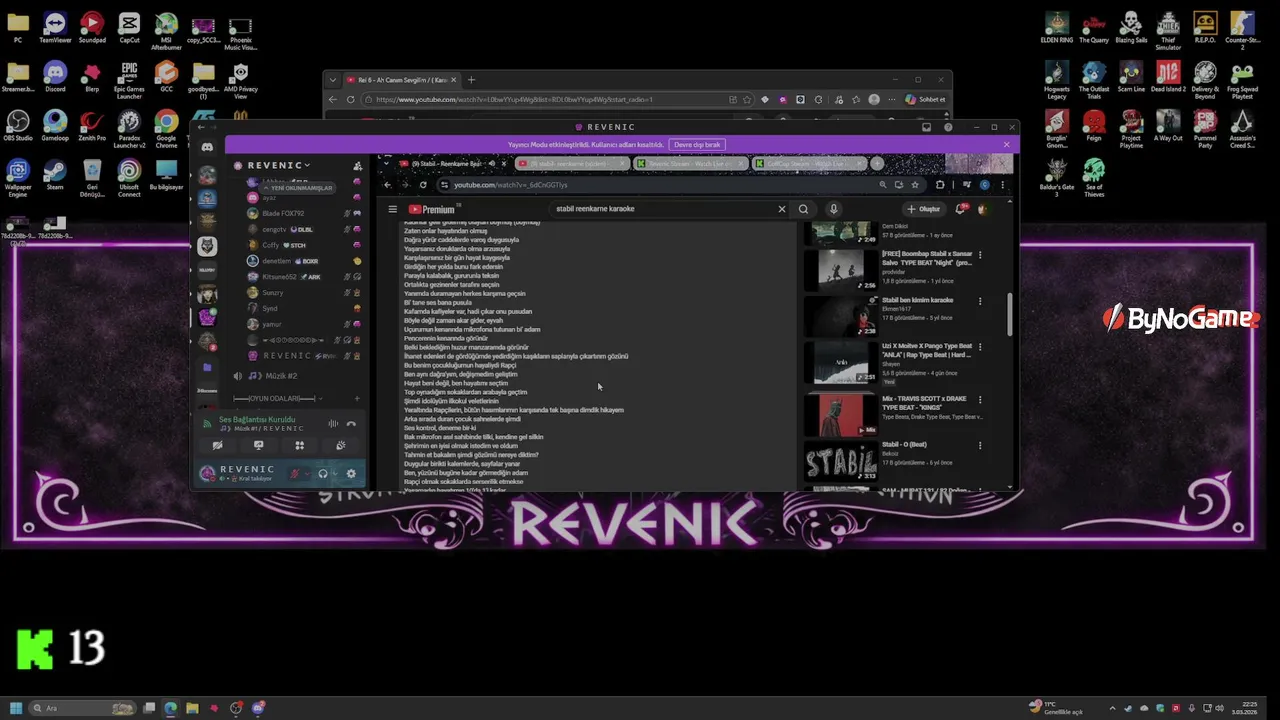This screenshot has height=720, width=1280.
Task: Select voice user Blade FOX792
Action: [x=304, y=213]
